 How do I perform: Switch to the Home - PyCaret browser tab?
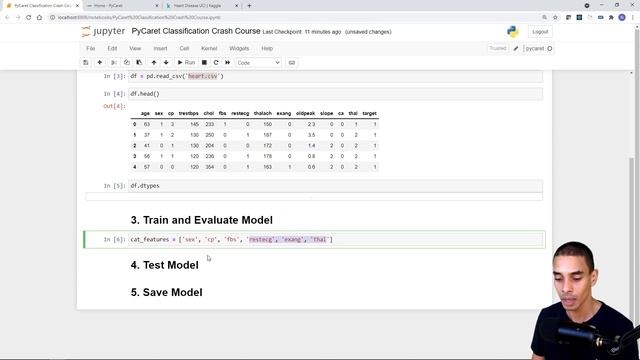[x=122, y=6]
